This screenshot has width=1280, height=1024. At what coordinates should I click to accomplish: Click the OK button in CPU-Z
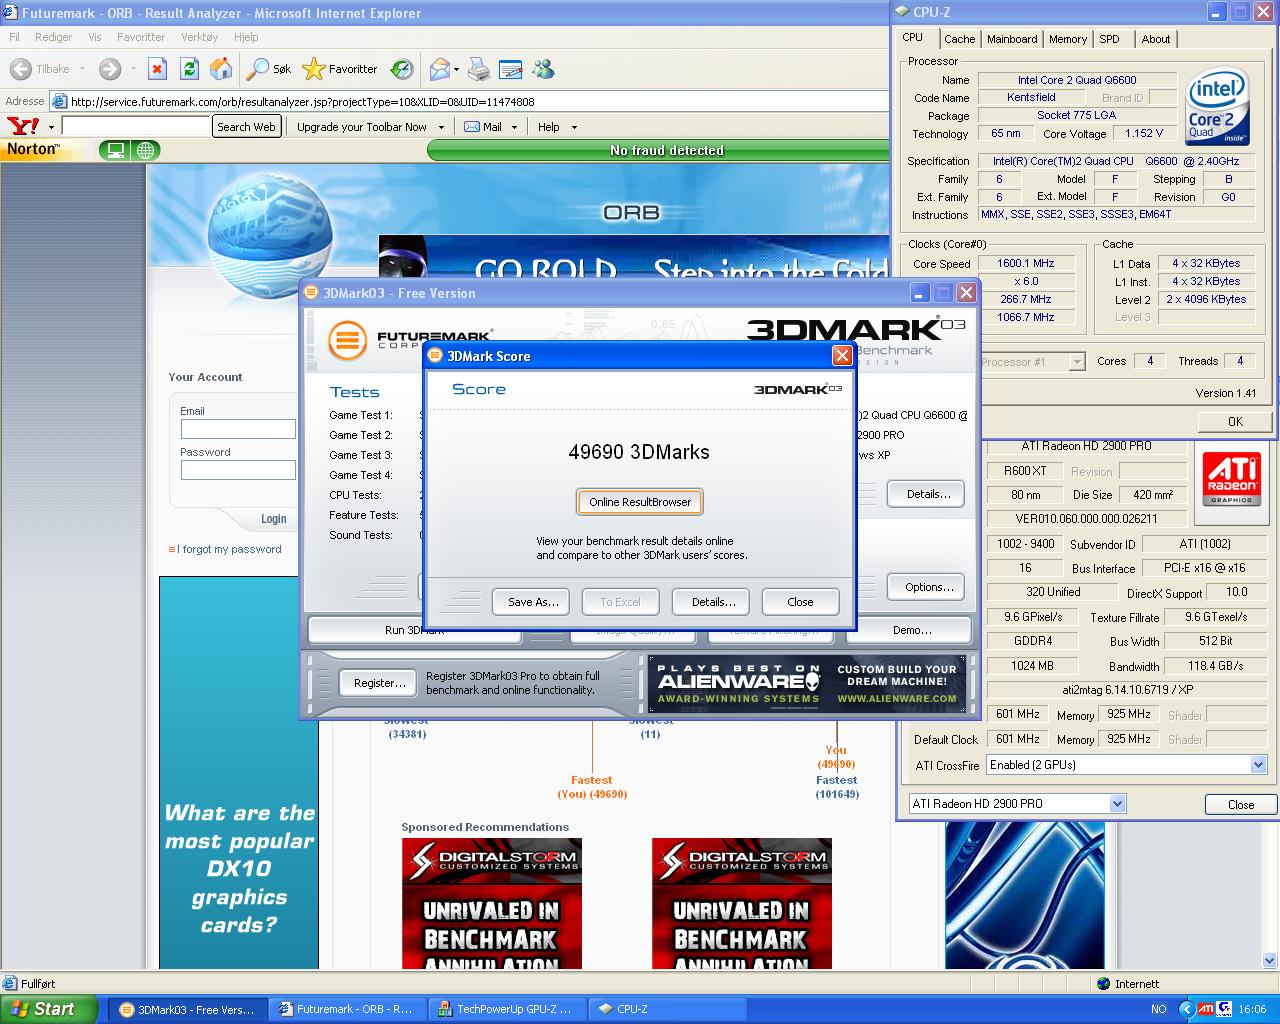point(1235,421)
